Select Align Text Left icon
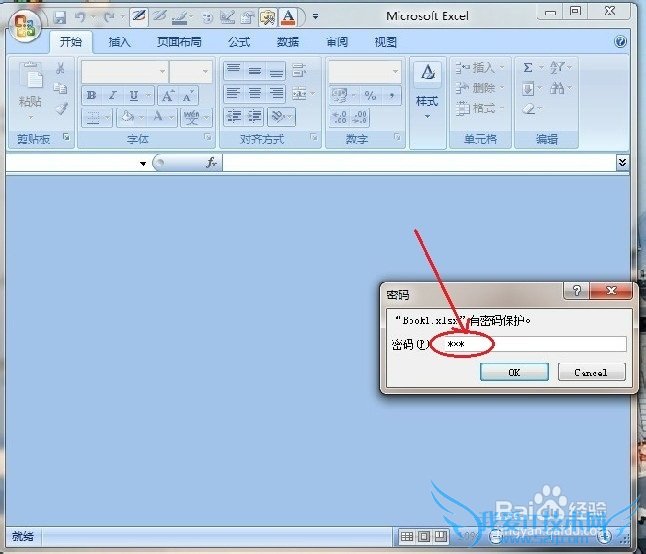Viewport: 646px width, 554px height. 234,94
